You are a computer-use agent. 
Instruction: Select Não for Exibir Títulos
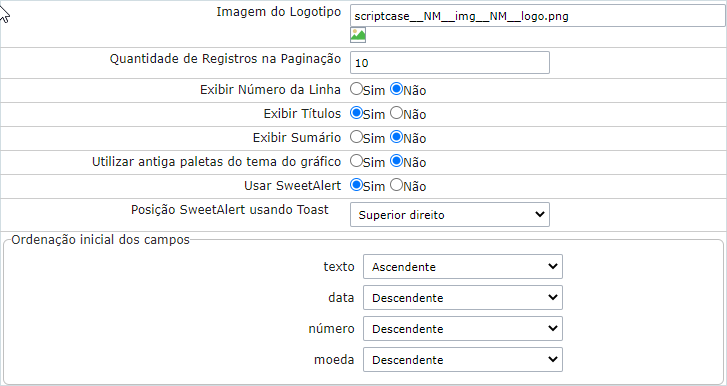(396, 113)
